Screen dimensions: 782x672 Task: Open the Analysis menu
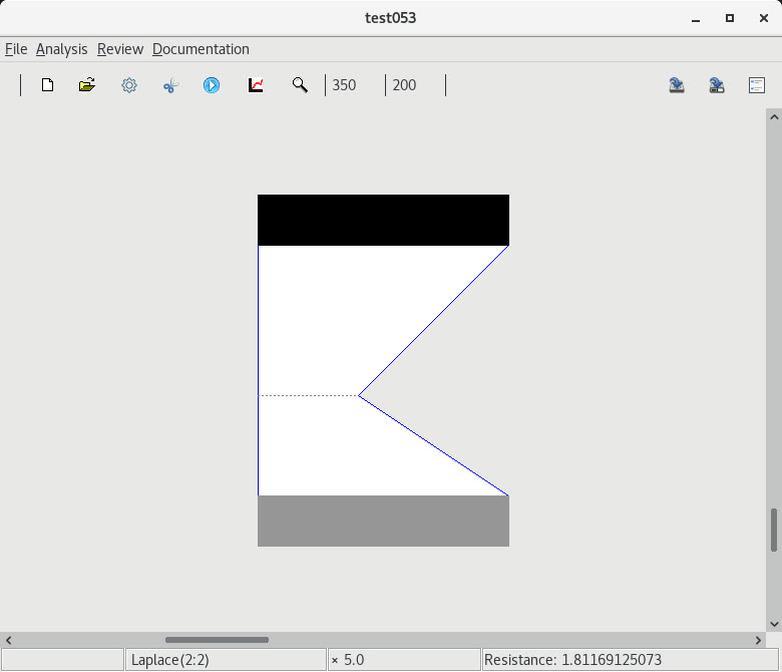coord(61,49)
